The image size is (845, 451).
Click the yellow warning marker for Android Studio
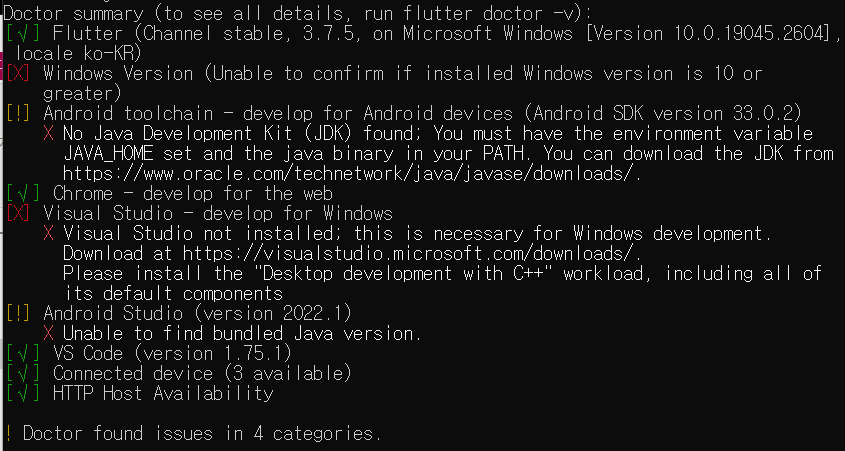[x=18, y=313]
